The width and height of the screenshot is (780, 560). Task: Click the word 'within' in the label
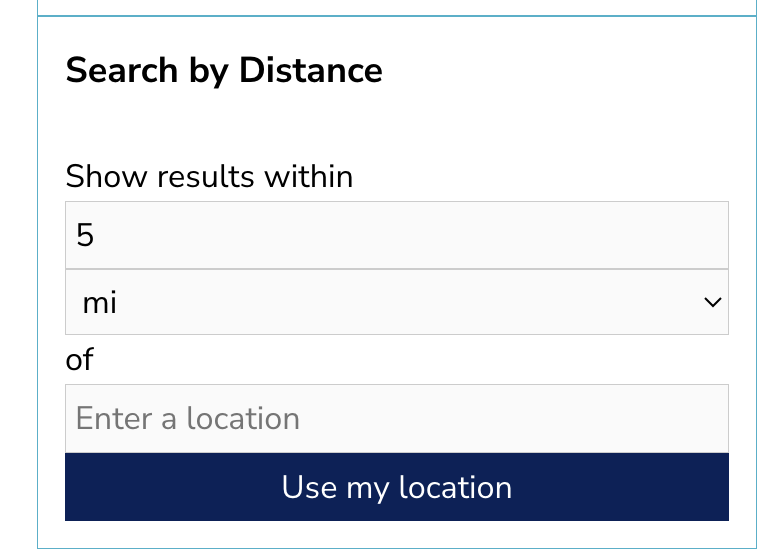(308, 176)
